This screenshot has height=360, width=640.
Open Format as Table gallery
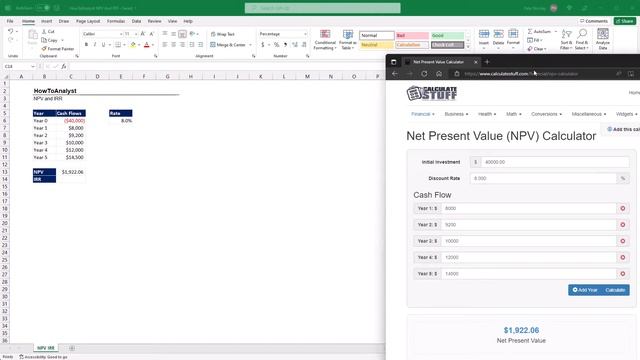(348, 40)
